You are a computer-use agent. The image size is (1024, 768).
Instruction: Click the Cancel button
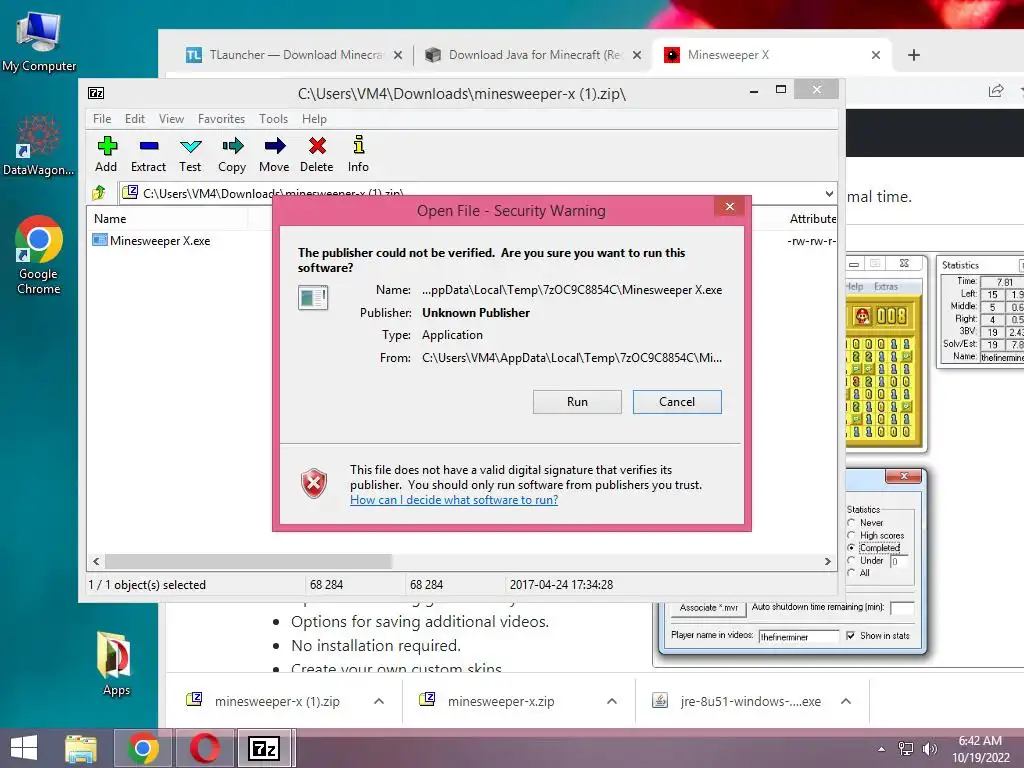pyautogui.click(x=677, y=402)
